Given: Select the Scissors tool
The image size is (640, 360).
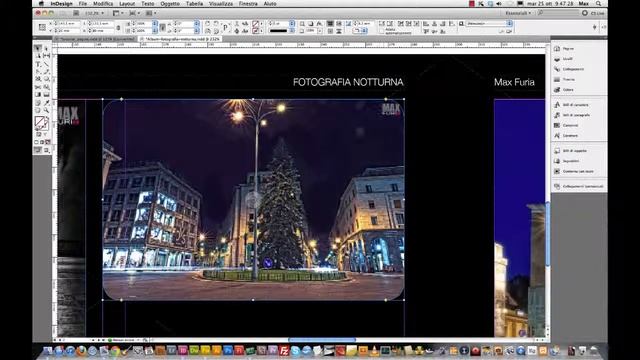Looking at the screenshot, I should [x=38, y=87].
